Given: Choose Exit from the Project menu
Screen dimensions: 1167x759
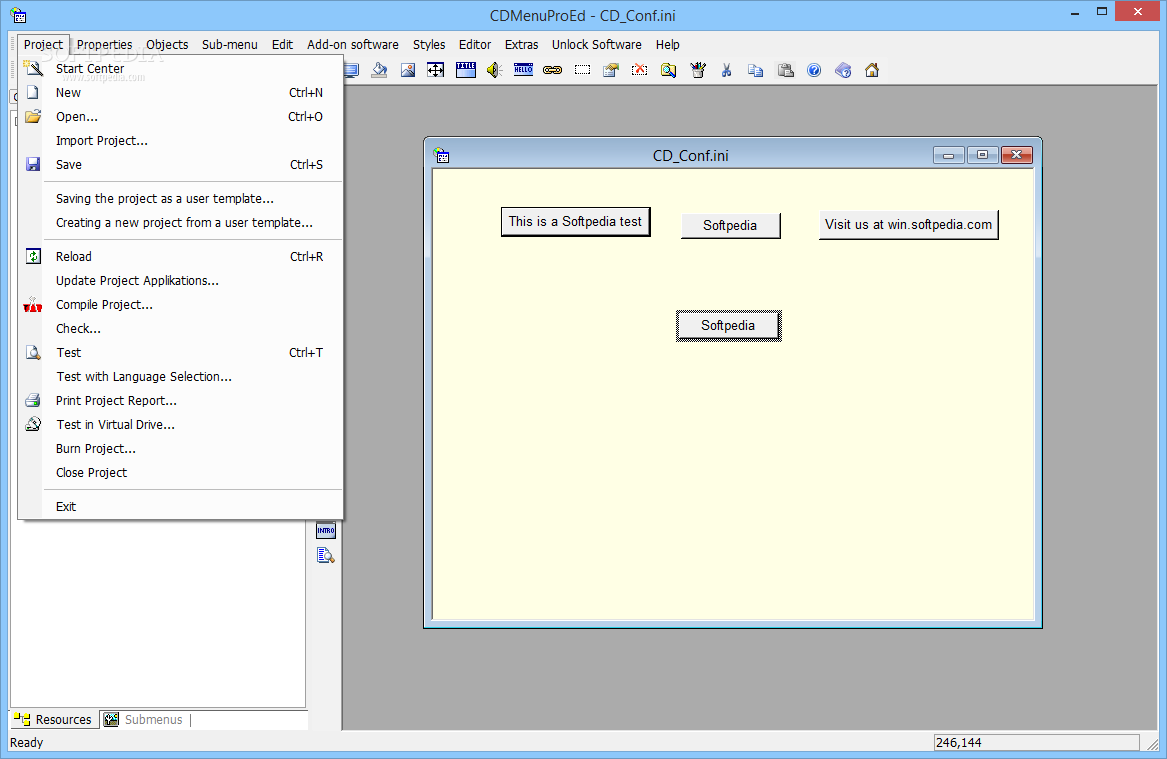Looking at the screenshot, I should click(179, 507).
